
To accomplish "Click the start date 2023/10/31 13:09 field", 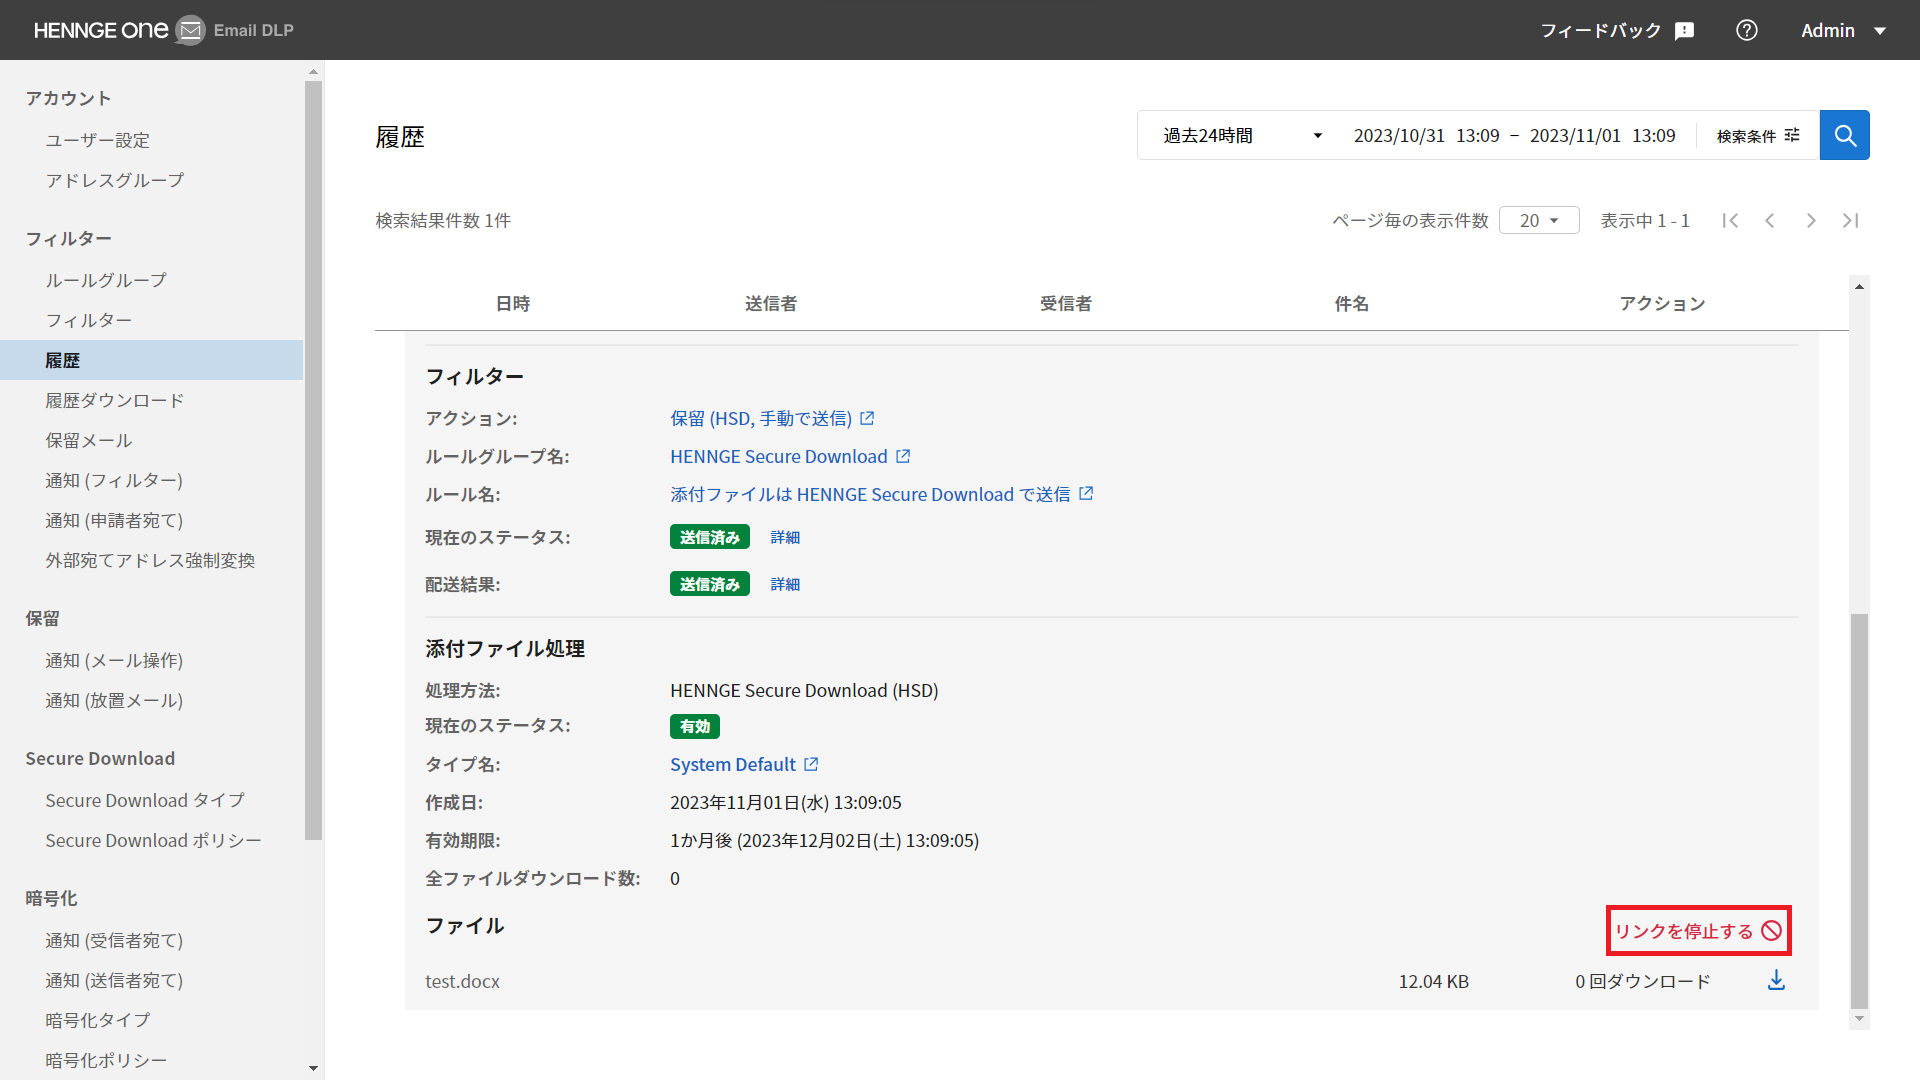I will point(1426,135).
